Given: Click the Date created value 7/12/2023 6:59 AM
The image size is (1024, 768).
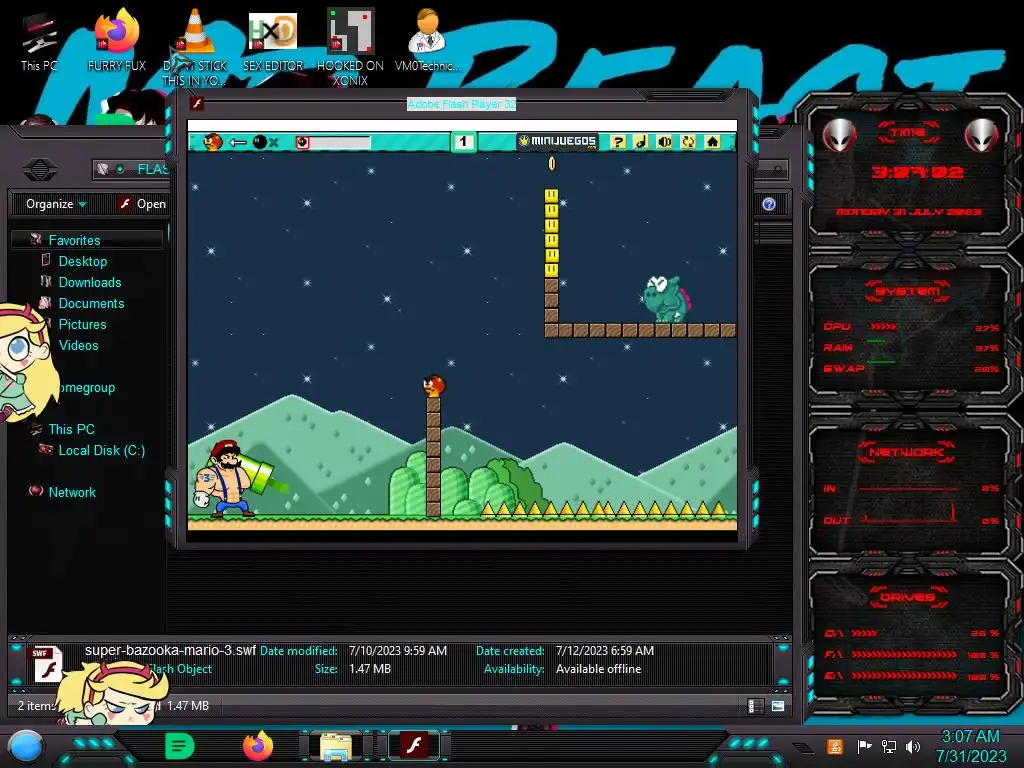Looking at the screenshot, I should 605,651.
